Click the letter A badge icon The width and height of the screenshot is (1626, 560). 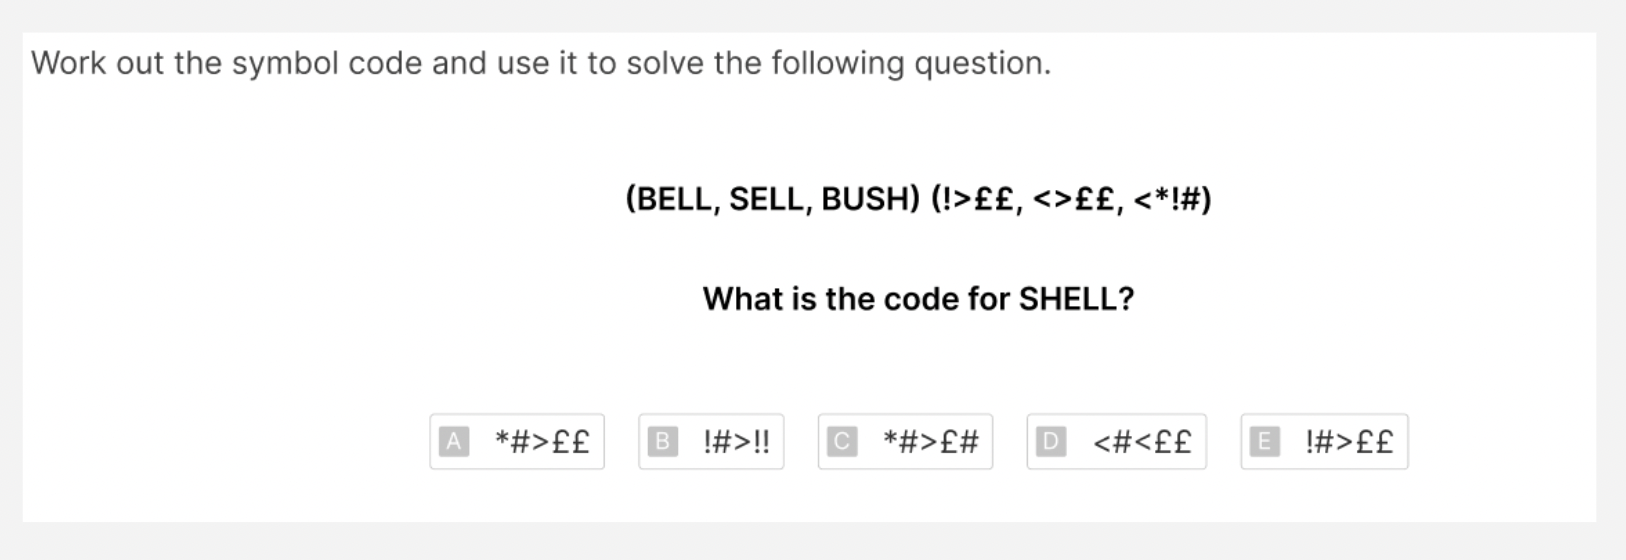tap(454, 441)
